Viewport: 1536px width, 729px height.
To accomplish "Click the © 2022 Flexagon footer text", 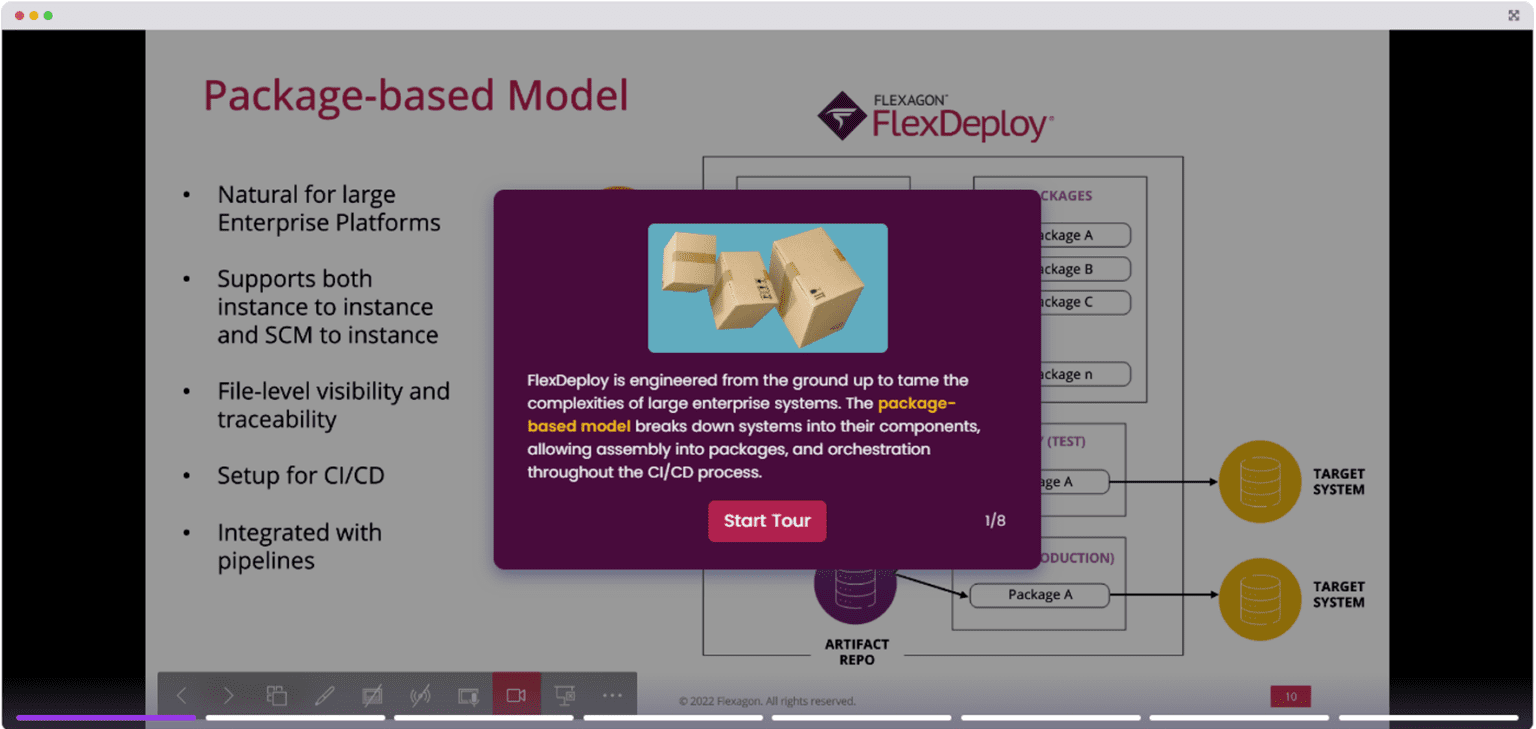I will click(770, 700).
